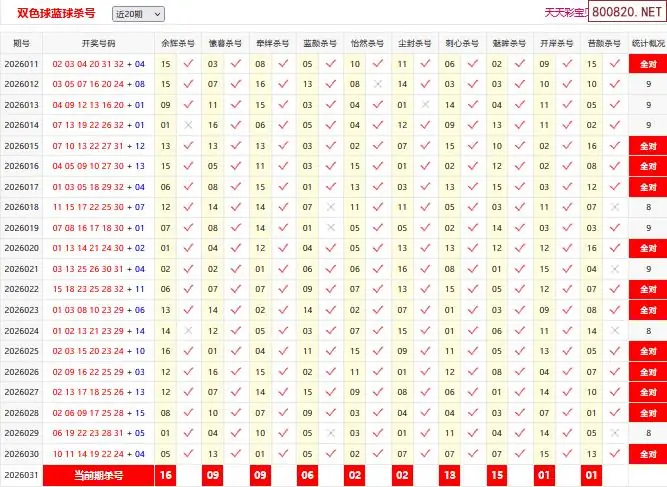Click the X mark in 余辉杀号 for 2026024
The width and height of the screenshot is (667, 487).
click(x=188, y=331)
